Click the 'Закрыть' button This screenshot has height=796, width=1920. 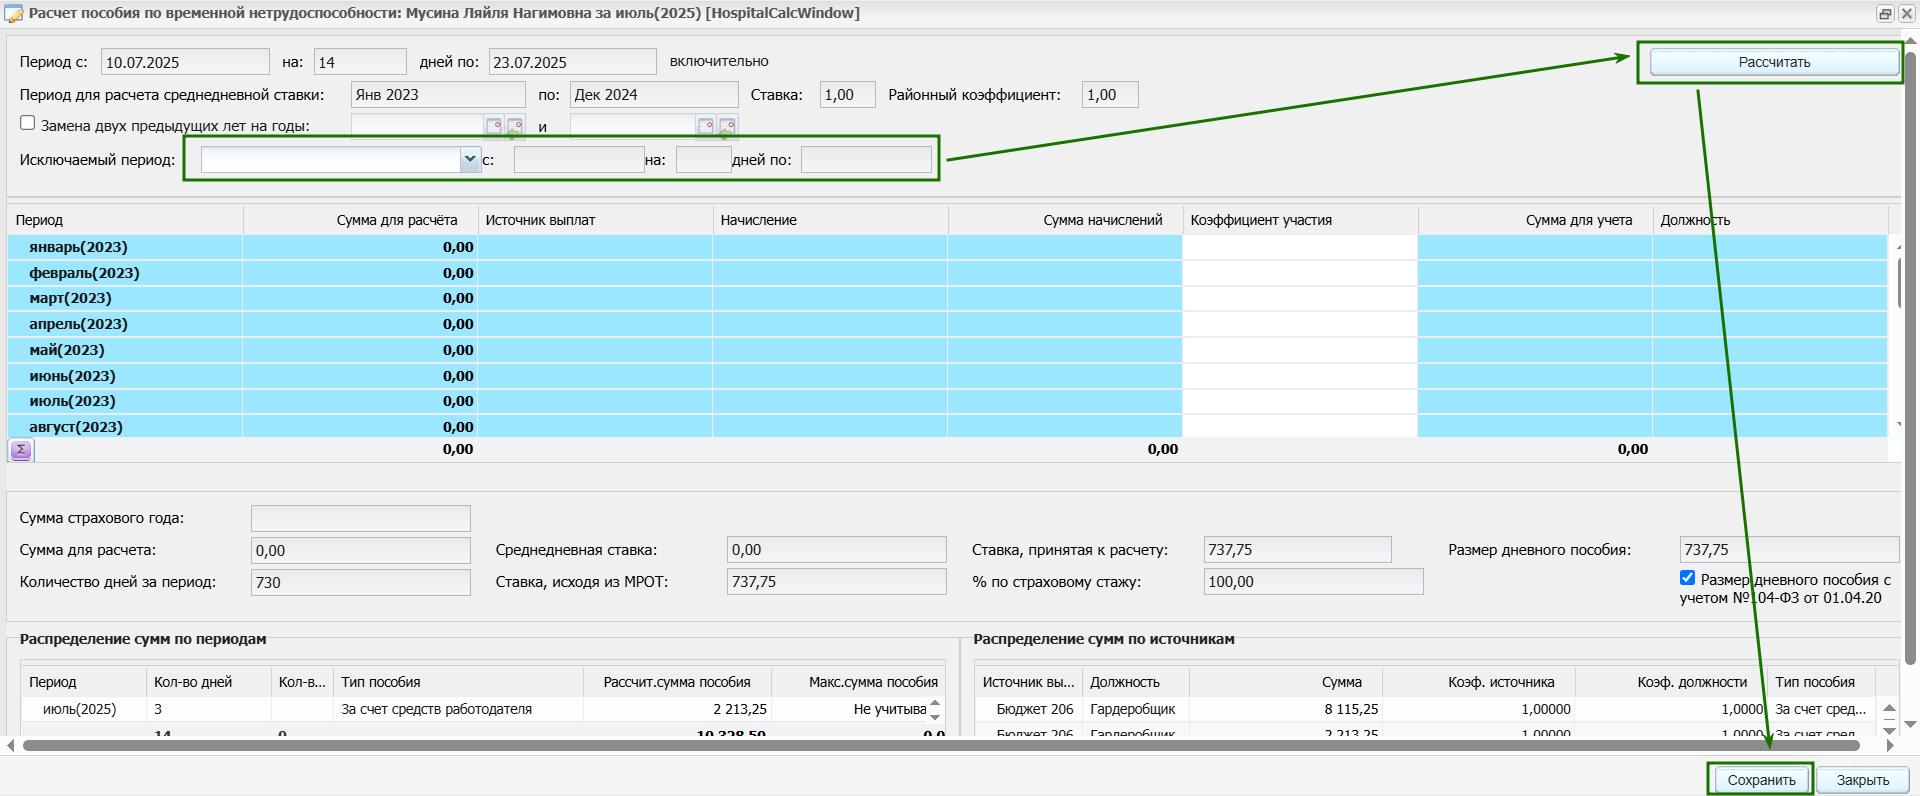tap(1863, 780)
